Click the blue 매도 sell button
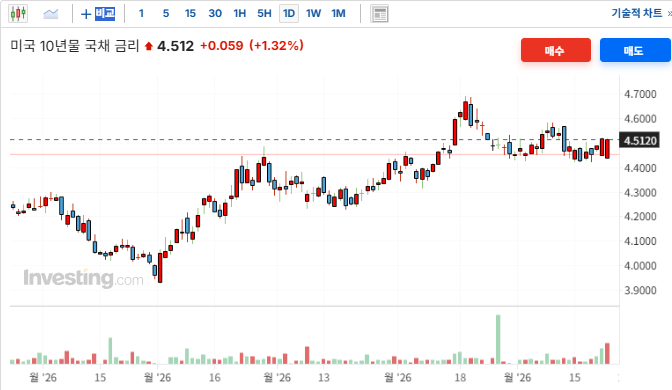The height and width of the screenshot is (390, 672). tap(635, 50)
